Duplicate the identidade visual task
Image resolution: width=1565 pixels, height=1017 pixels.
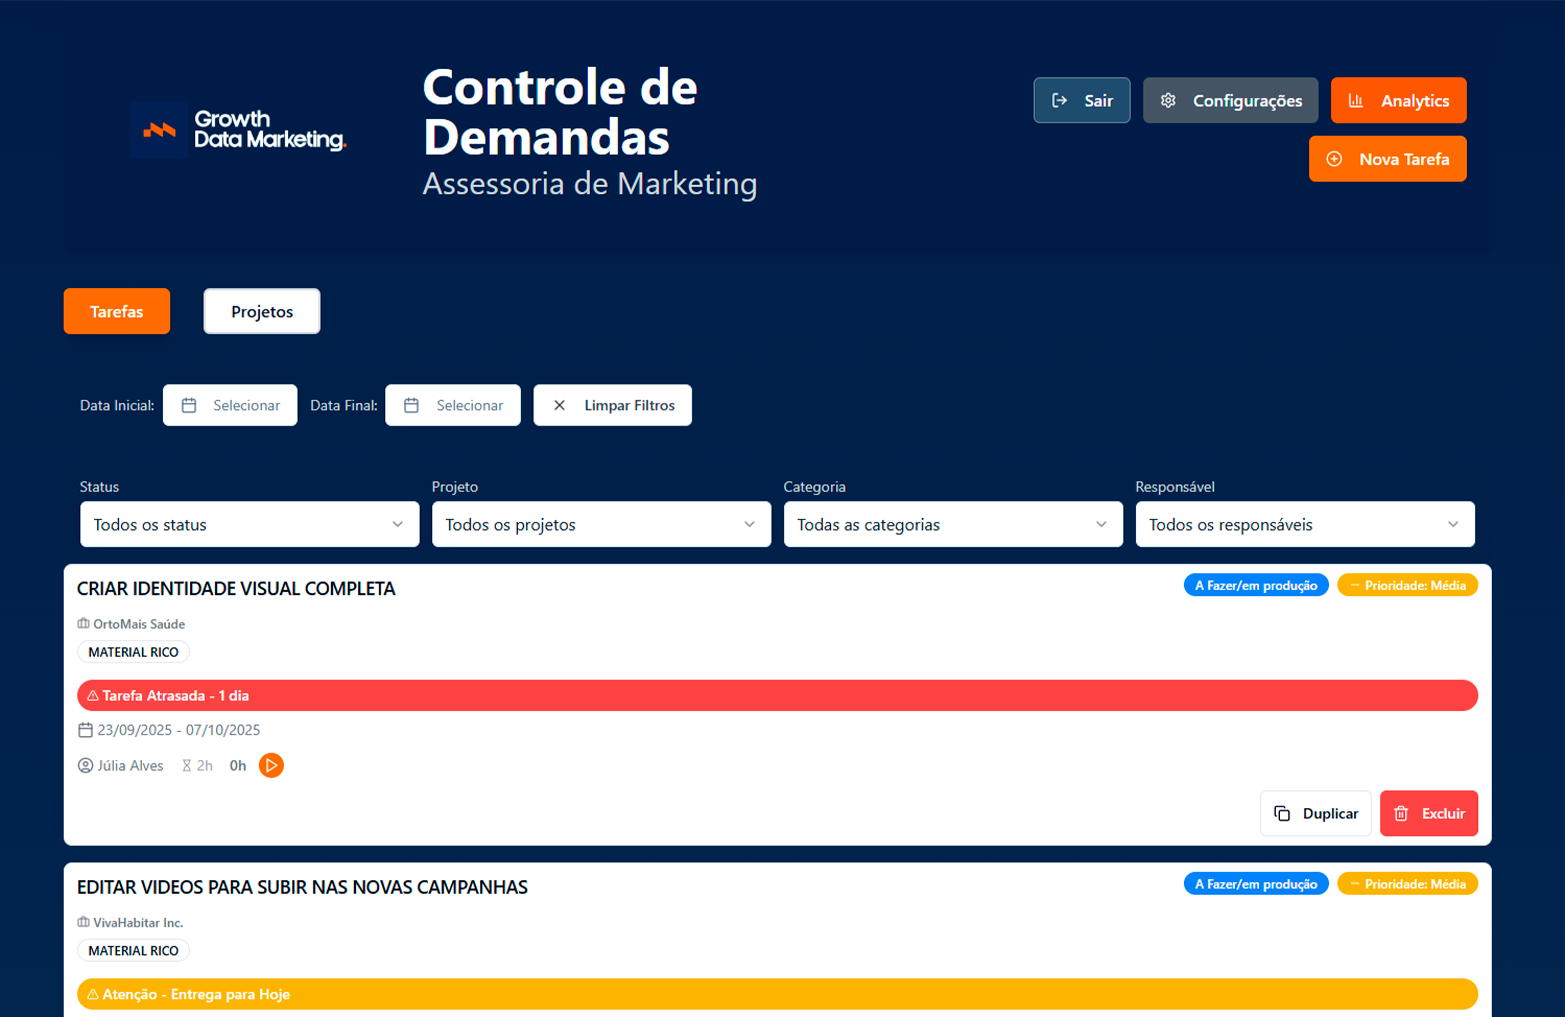pos(1315,813)
